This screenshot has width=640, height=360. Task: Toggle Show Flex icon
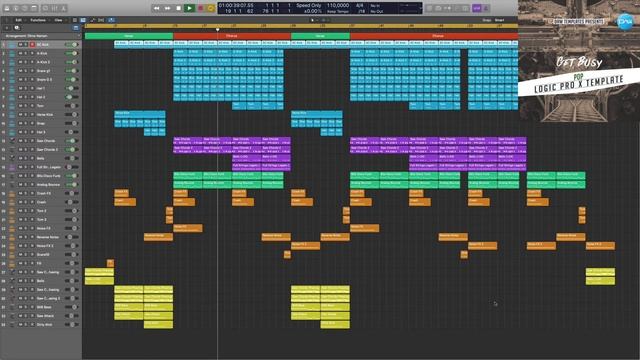tap(101, 20)
